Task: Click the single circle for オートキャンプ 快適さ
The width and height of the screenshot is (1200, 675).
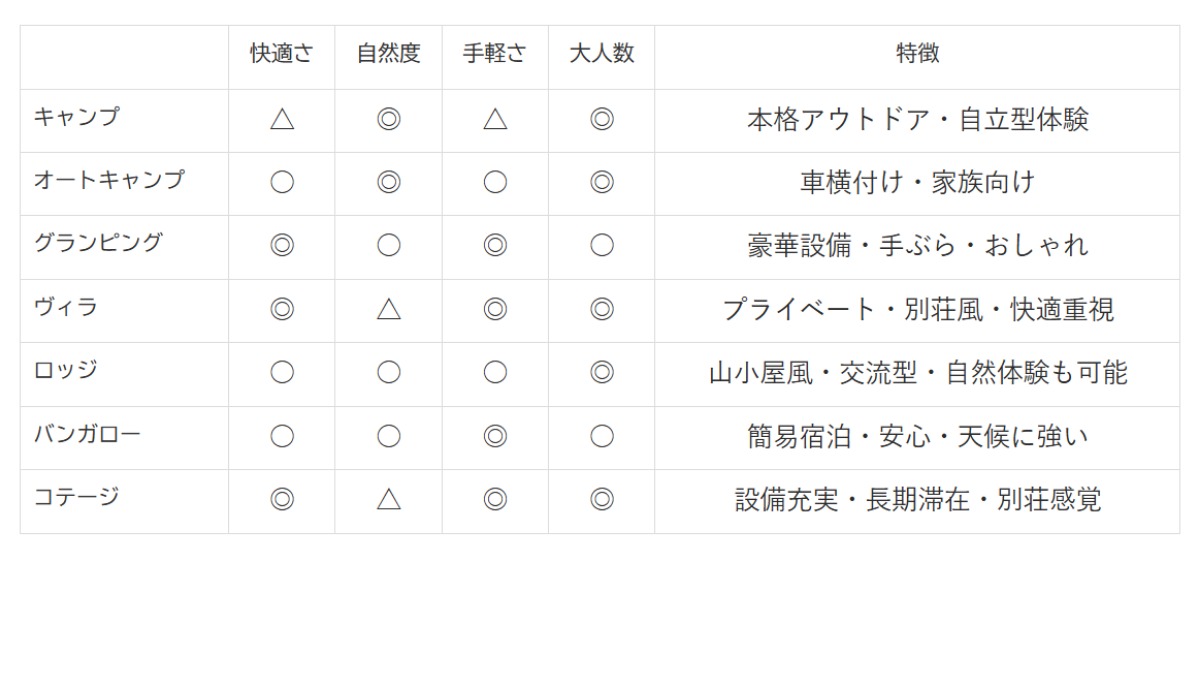Action: (x=282, y=183)
